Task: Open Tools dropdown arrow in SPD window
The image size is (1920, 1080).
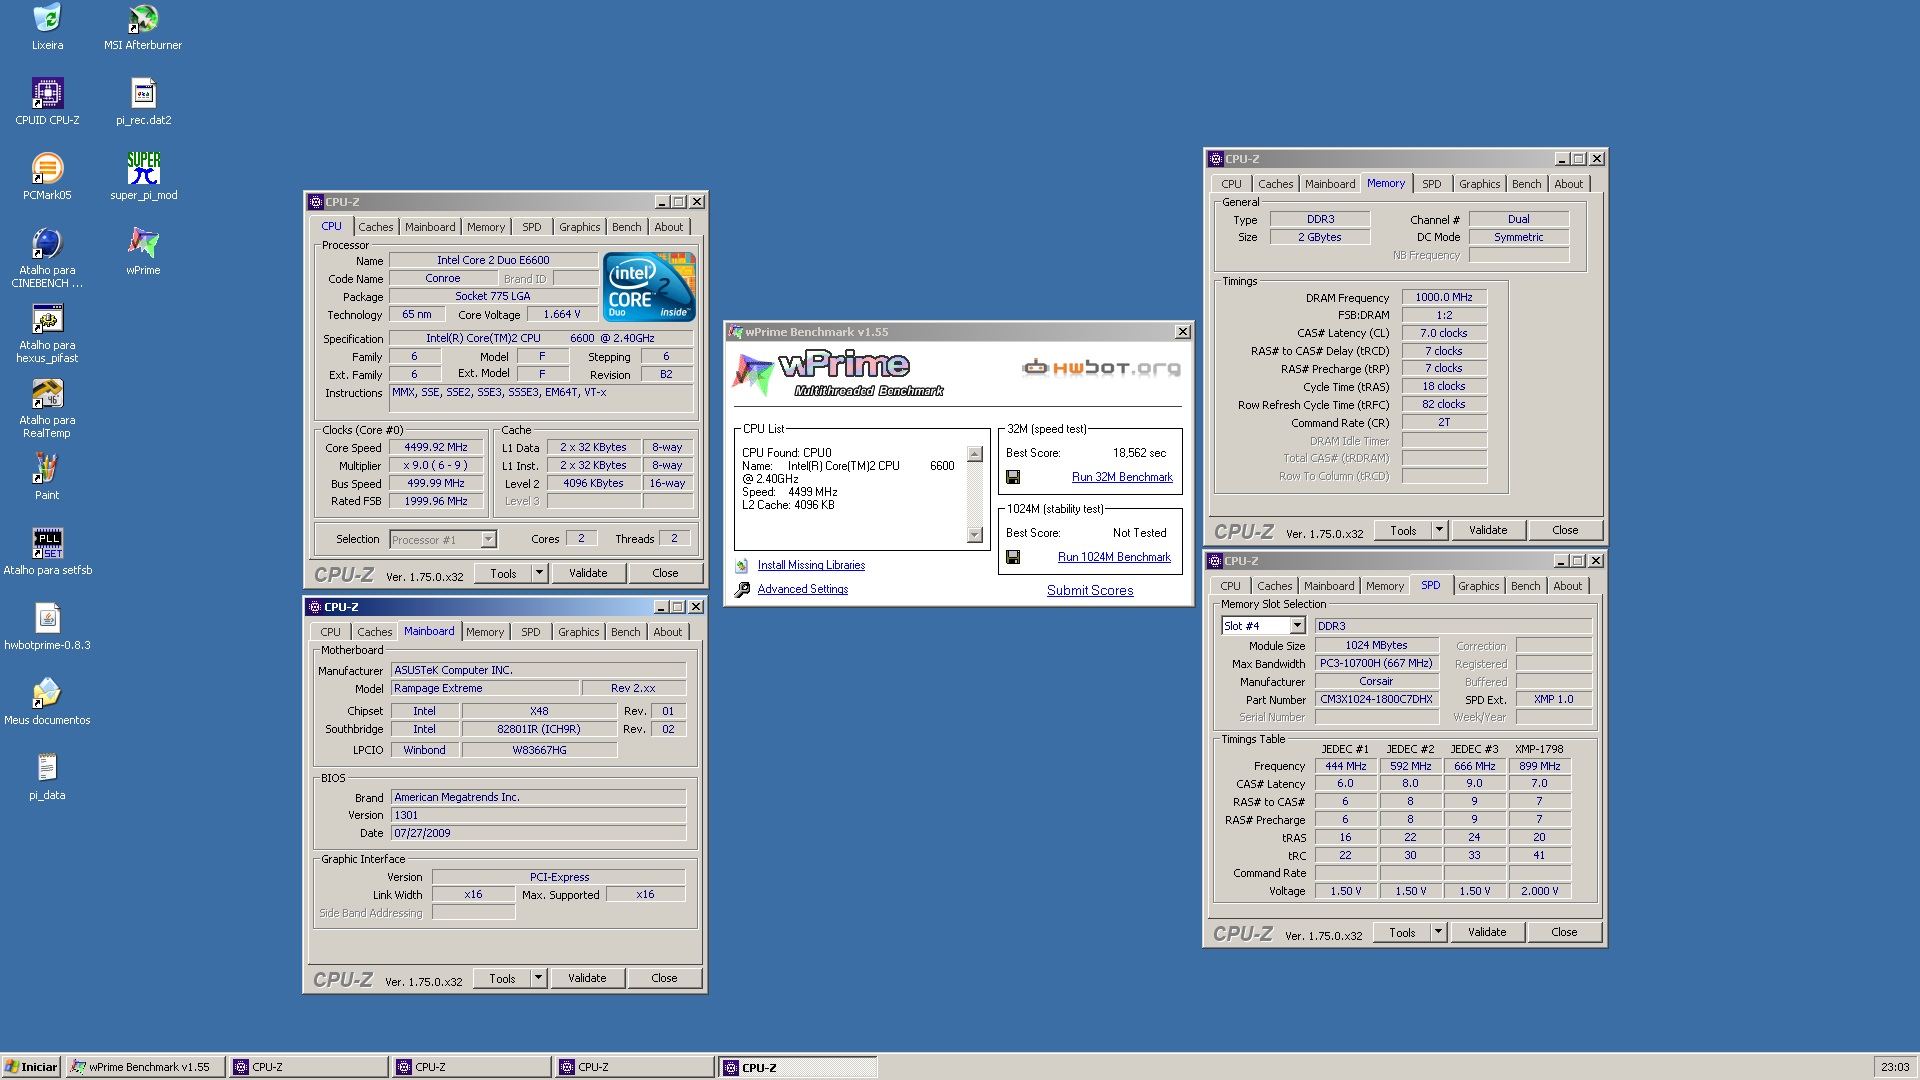Action: click(1438, 932)
